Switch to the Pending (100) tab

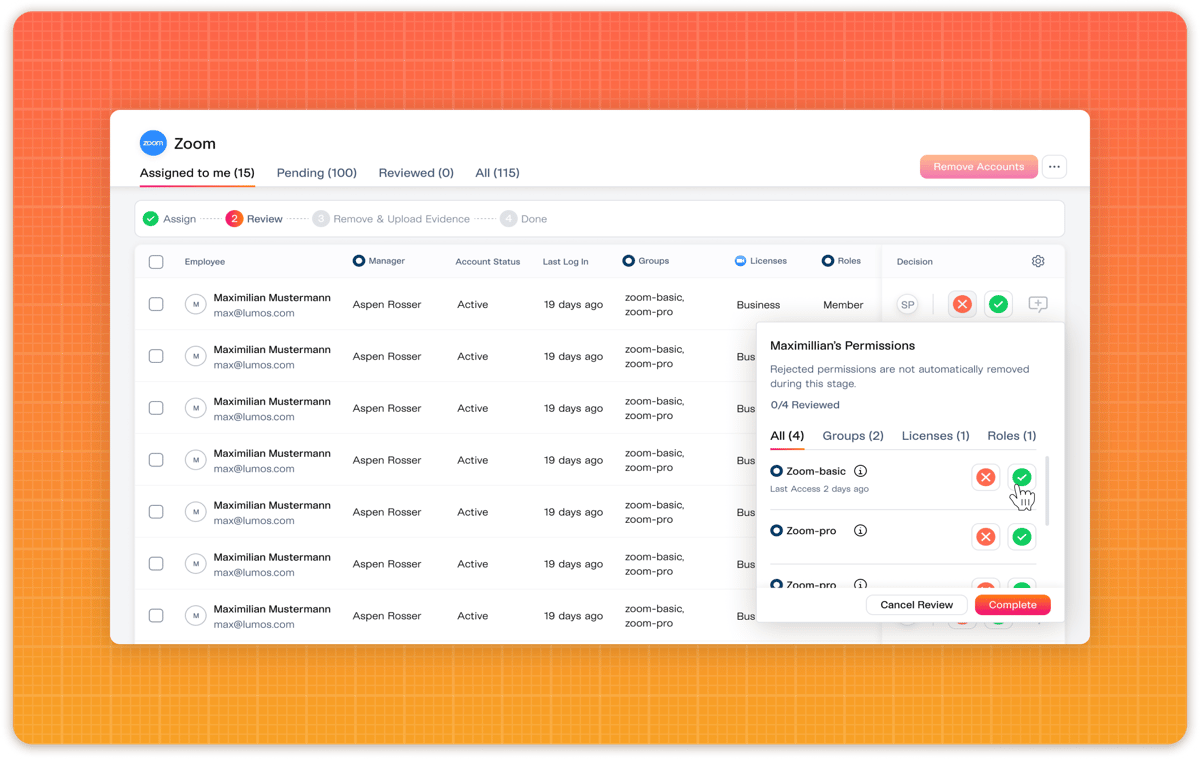316,173
